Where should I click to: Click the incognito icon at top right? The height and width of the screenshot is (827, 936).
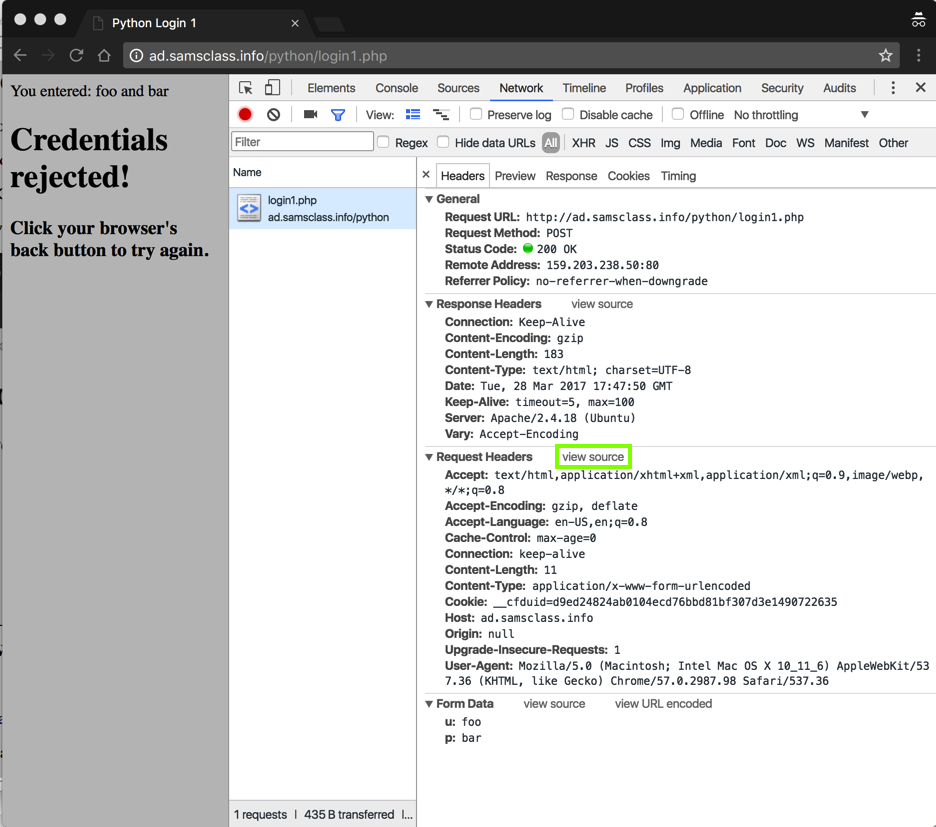tap(918, 20)
